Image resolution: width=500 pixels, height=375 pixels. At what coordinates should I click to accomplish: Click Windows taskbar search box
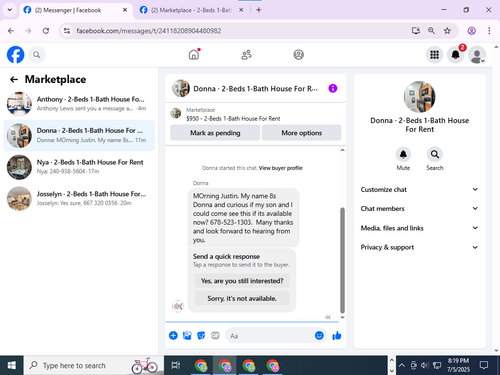point(94,365)
